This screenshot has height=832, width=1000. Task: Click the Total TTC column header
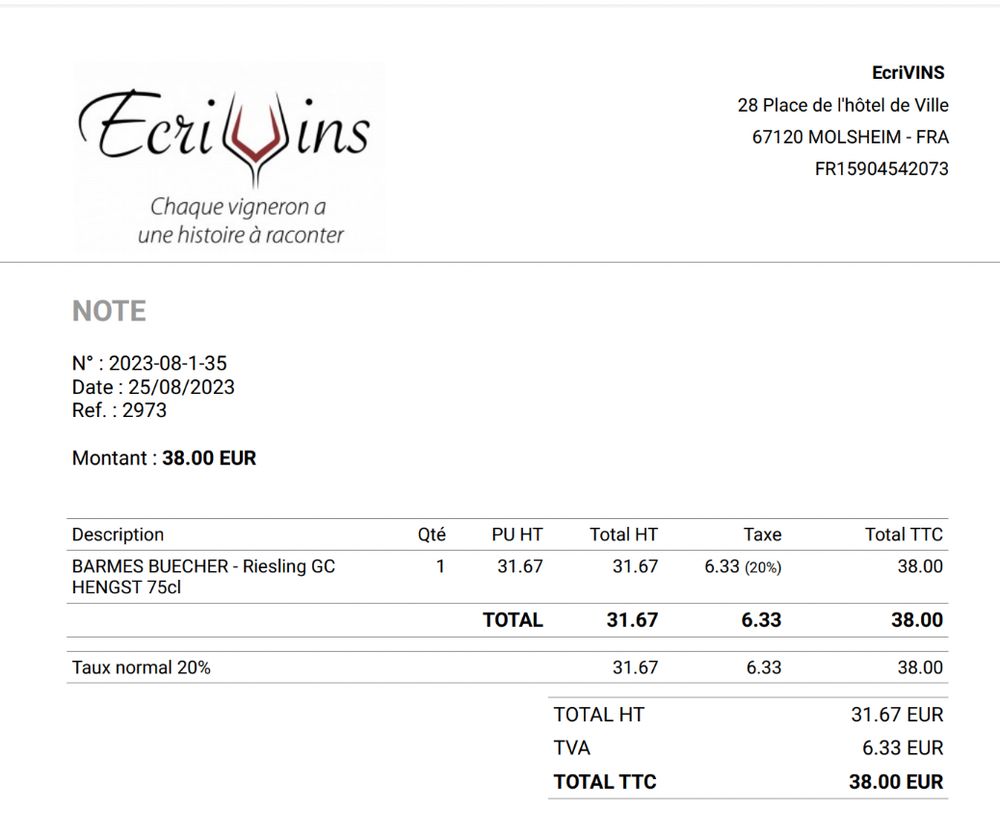click(x=903, y=534)
